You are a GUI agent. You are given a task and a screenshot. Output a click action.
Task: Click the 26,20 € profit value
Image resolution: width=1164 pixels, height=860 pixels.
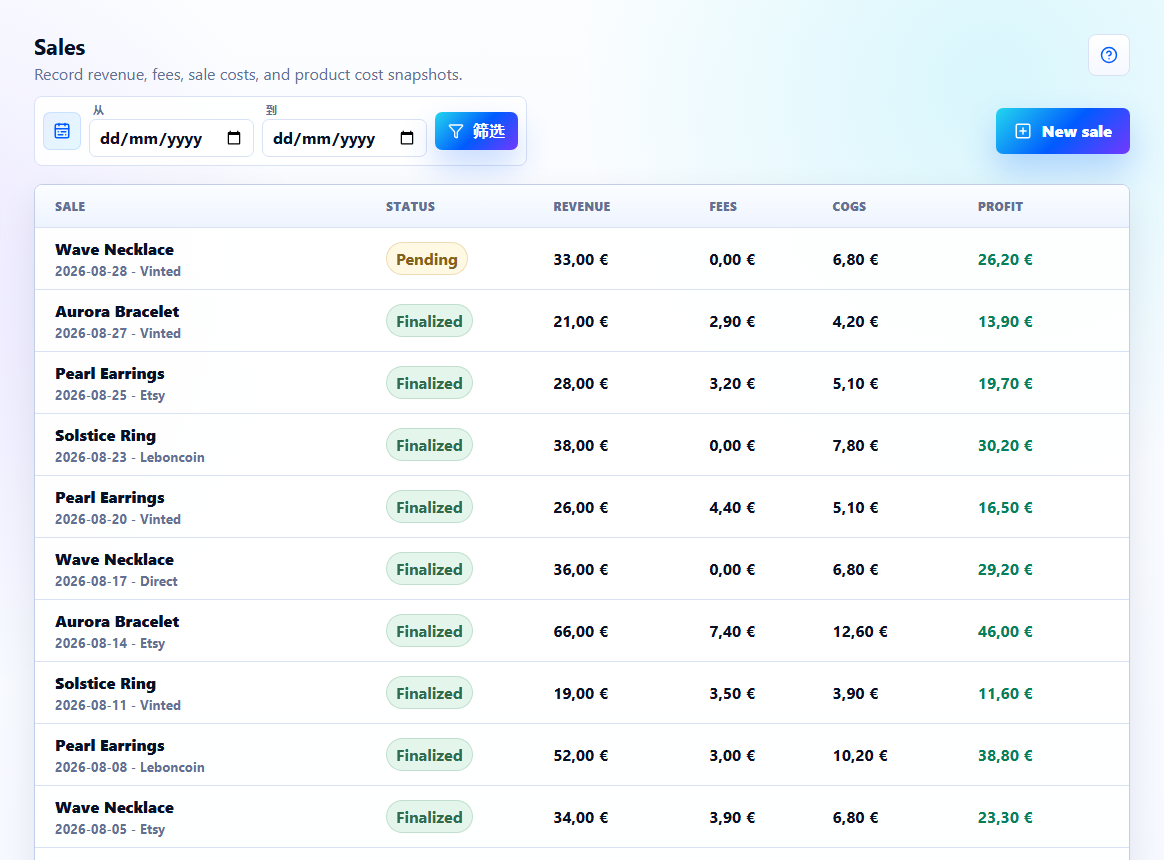[x=1005, y=259]
